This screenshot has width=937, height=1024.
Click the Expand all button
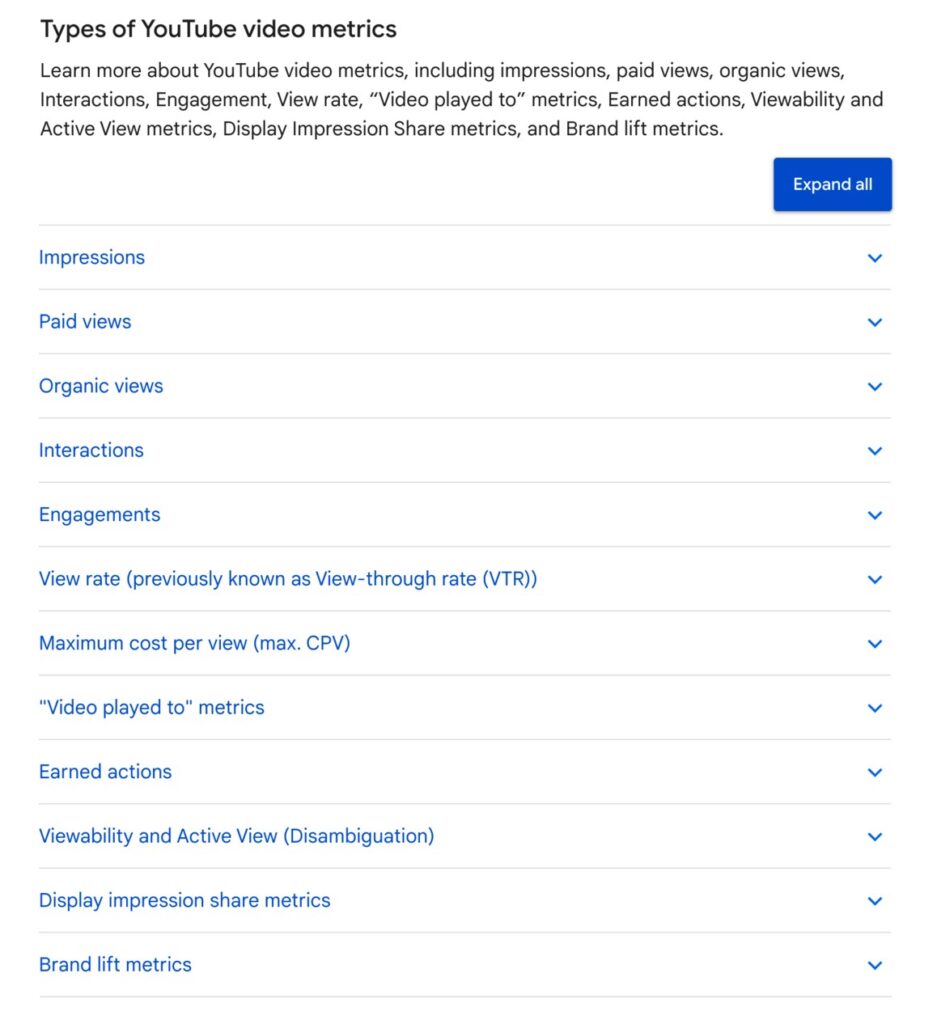coord(832,185)
